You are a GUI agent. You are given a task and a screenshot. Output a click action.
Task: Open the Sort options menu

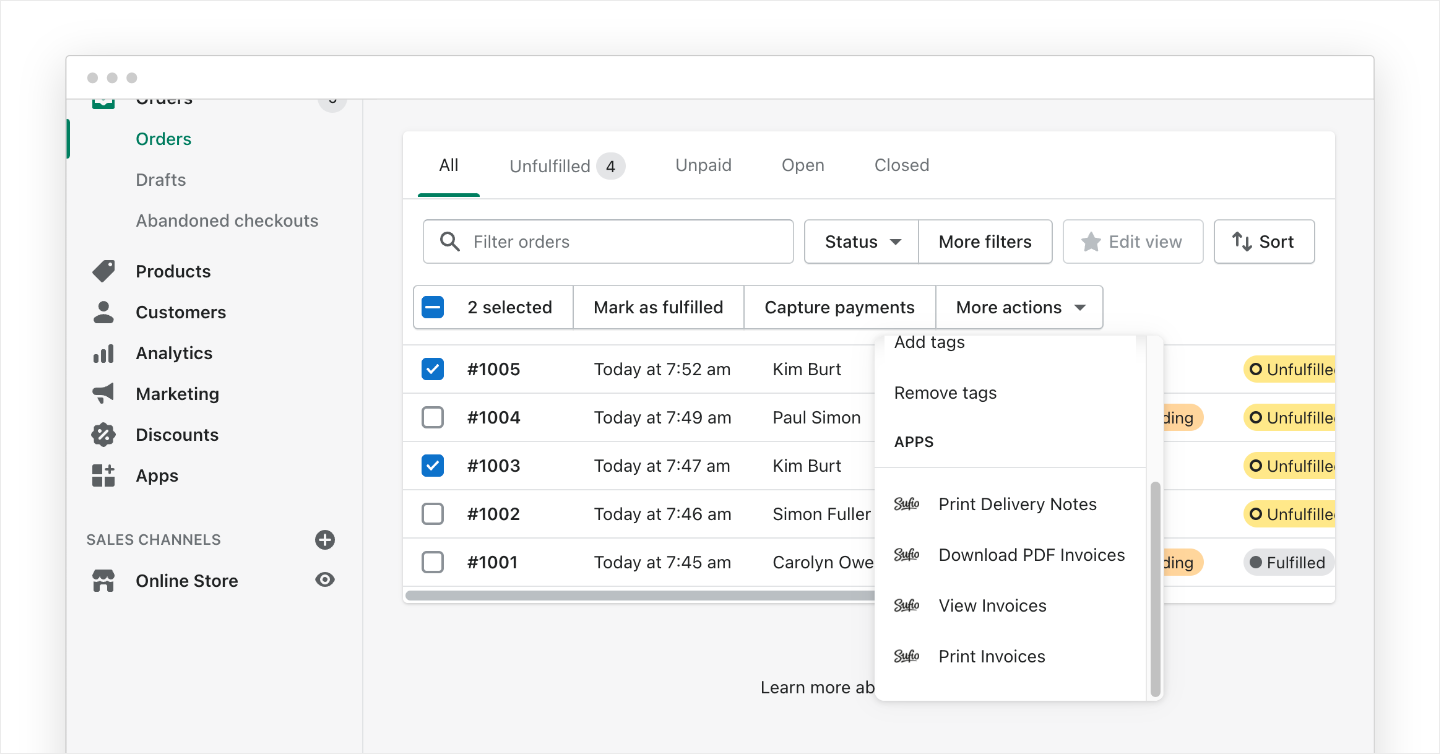point(1263,242)
